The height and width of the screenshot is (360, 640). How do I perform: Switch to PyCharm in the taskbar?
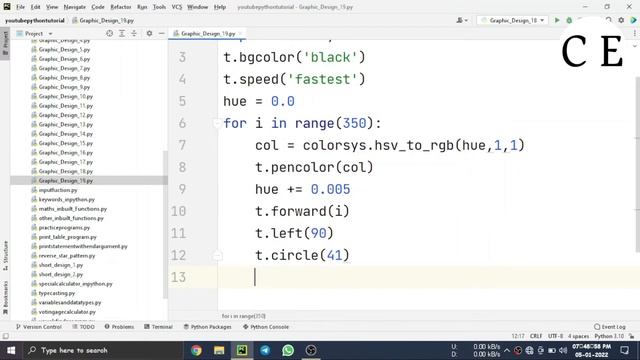pos(242,350)
